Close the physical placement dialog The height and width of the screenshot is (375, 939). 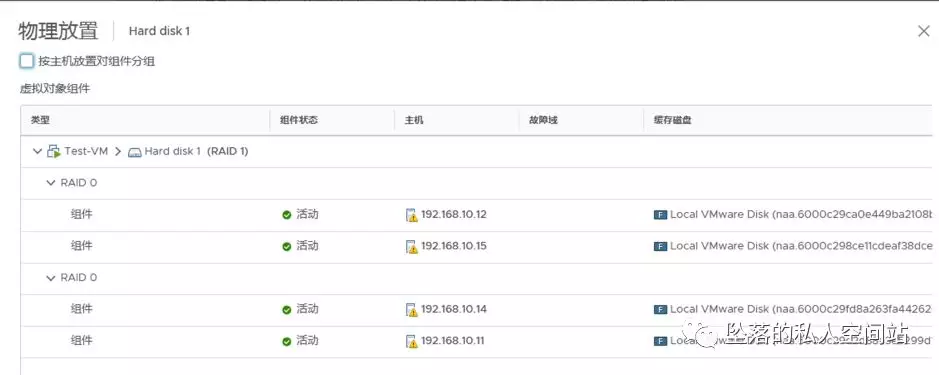924,31
